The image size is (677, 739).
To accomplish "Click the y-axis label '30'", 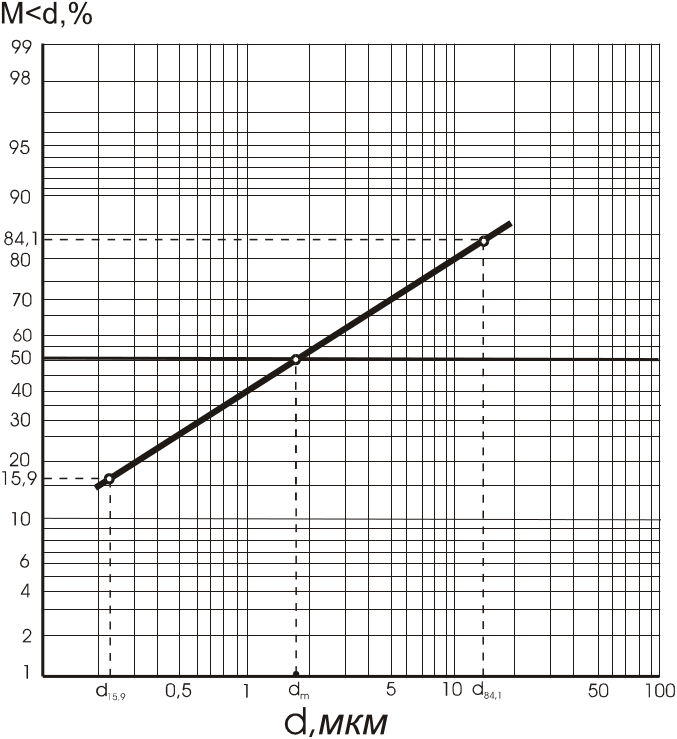I will 20,420.
